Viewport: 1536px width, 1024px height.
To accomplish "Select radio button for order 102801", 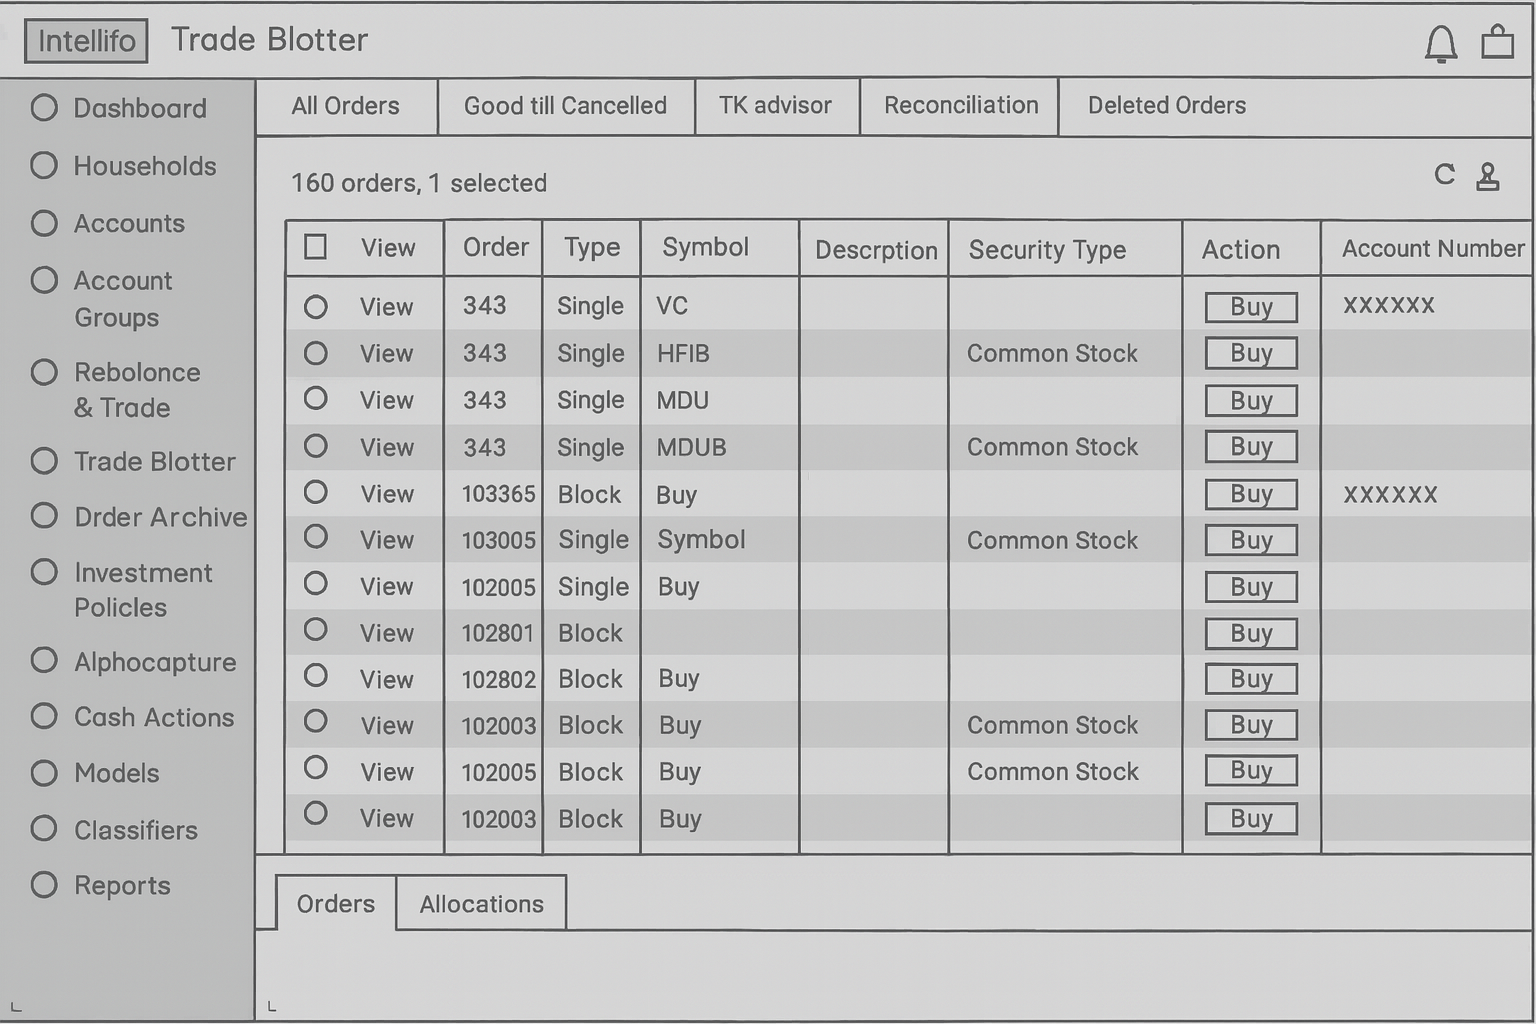I will (316, 630).
